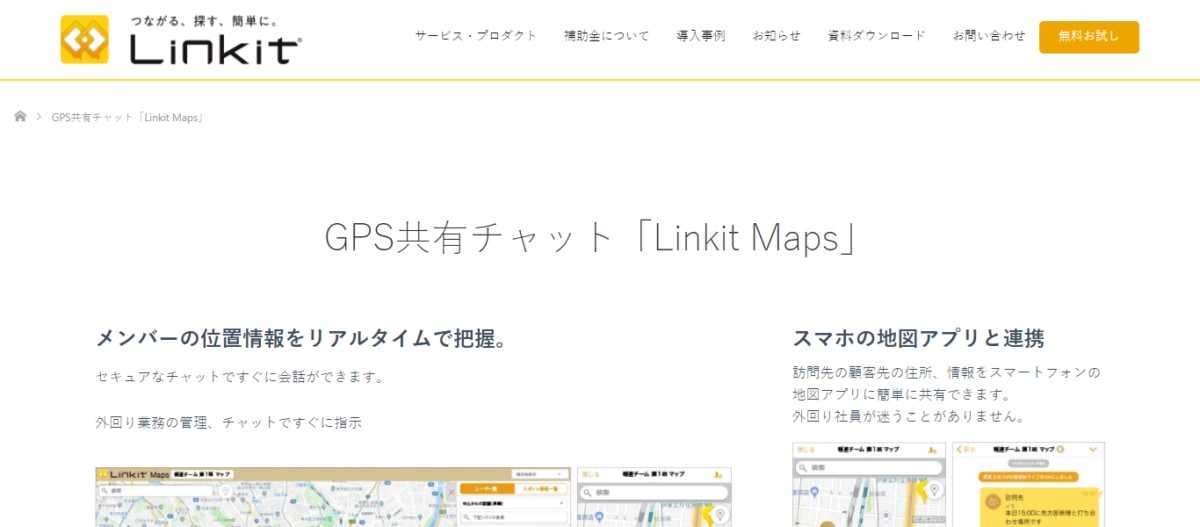Viewport: 1200px width, 527px height.
Task: Click text 外回り業務の管理、チャットですぐに指示
Action: pos(228,422)
